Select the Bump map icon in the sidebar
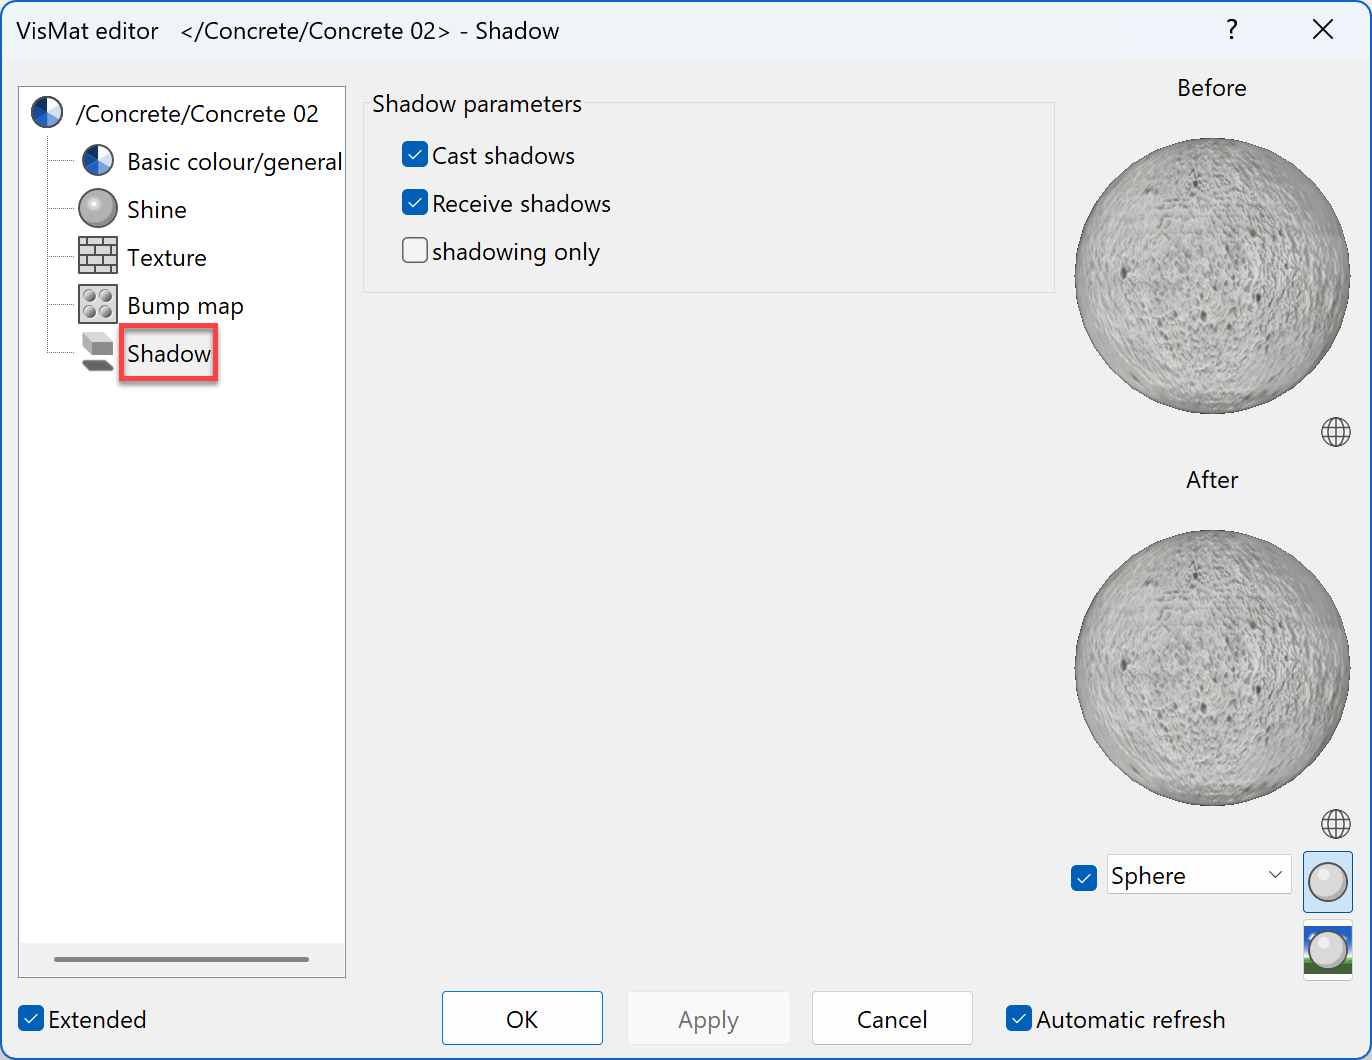Image resolution: width=1372 pixels, height=1060 pixels. pos(97,303)
